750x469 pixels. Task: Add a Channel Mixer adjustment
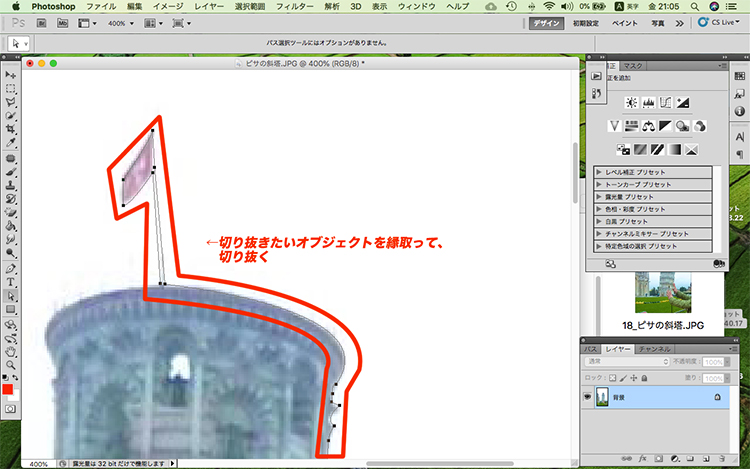(x=700, y=126)
